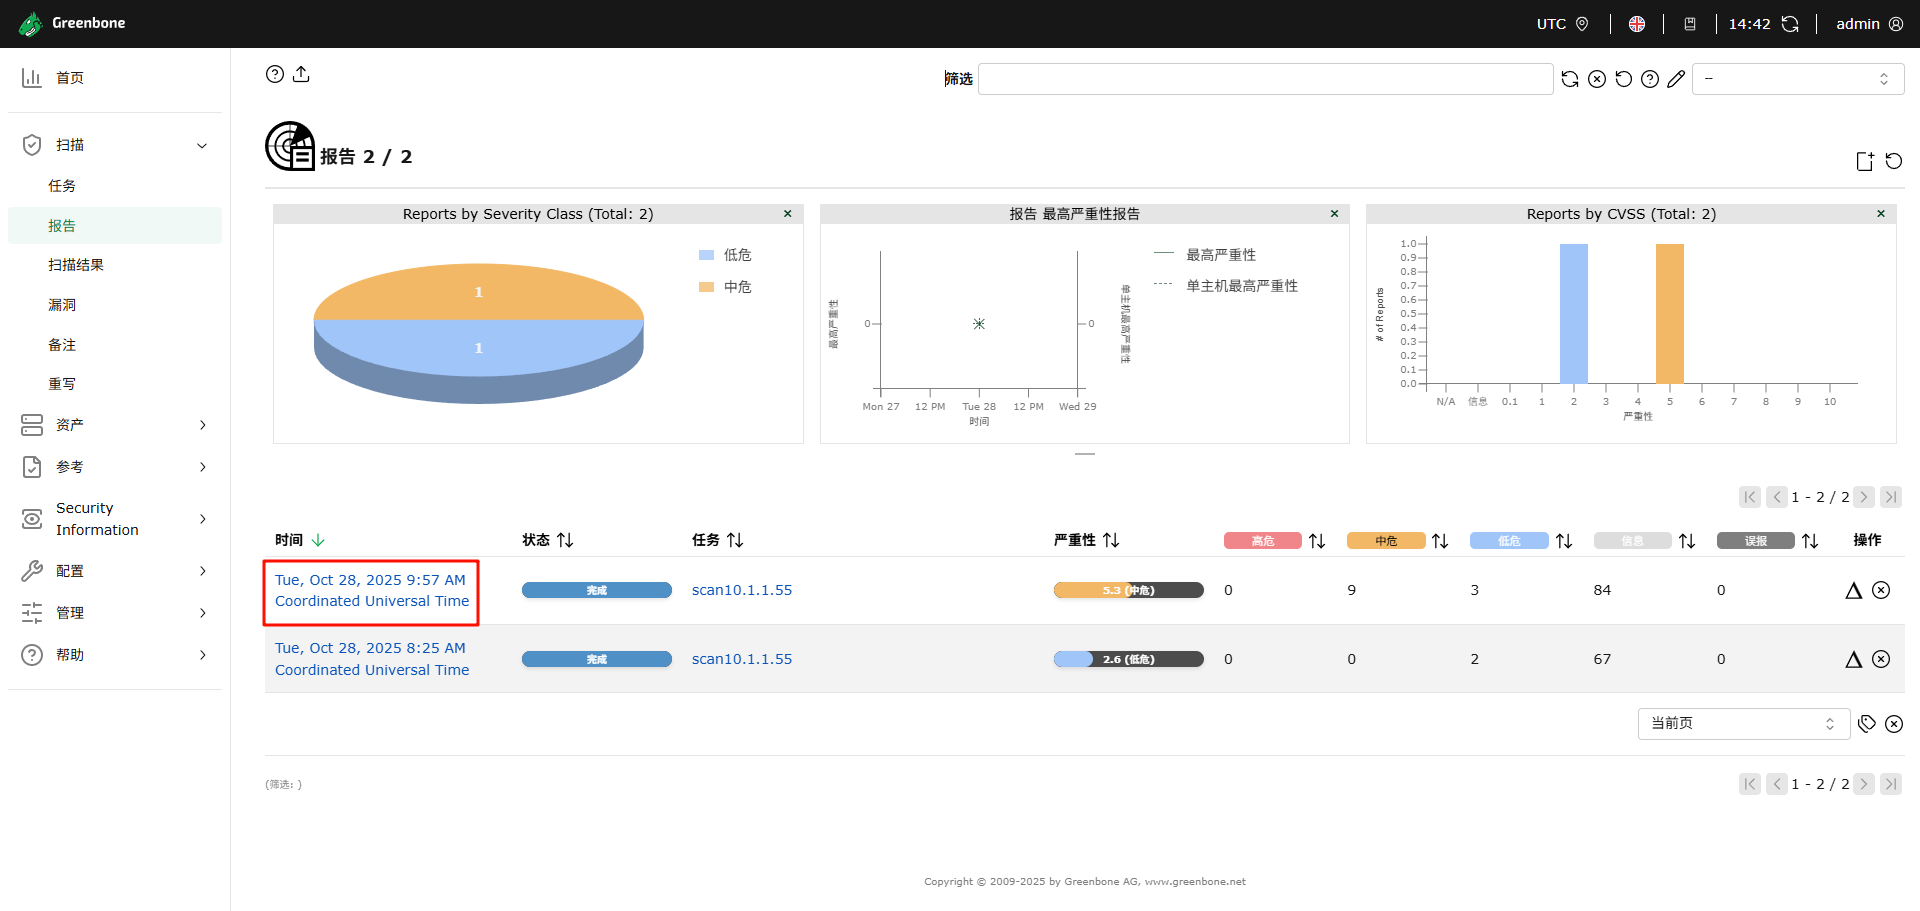
Task: Click inside the 筛选 filter text field
Action: pyautogui.click(x=1265, y=79)
